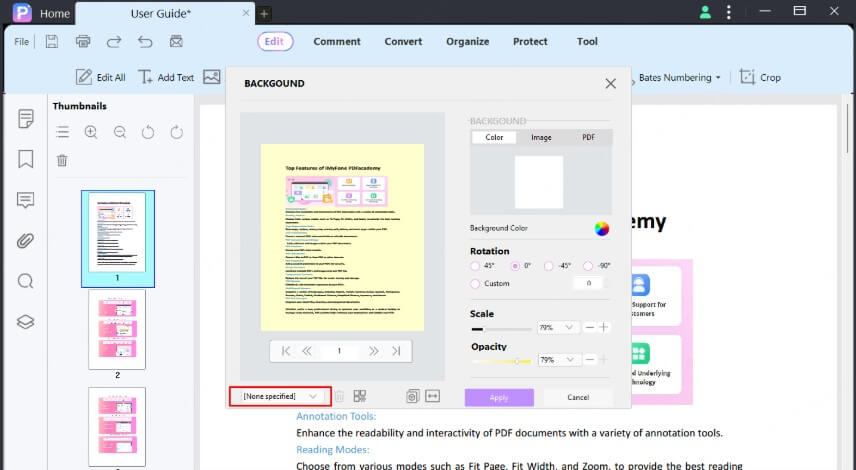
Task: Open the Background Color picker wheel
Action: pos(602,229)
